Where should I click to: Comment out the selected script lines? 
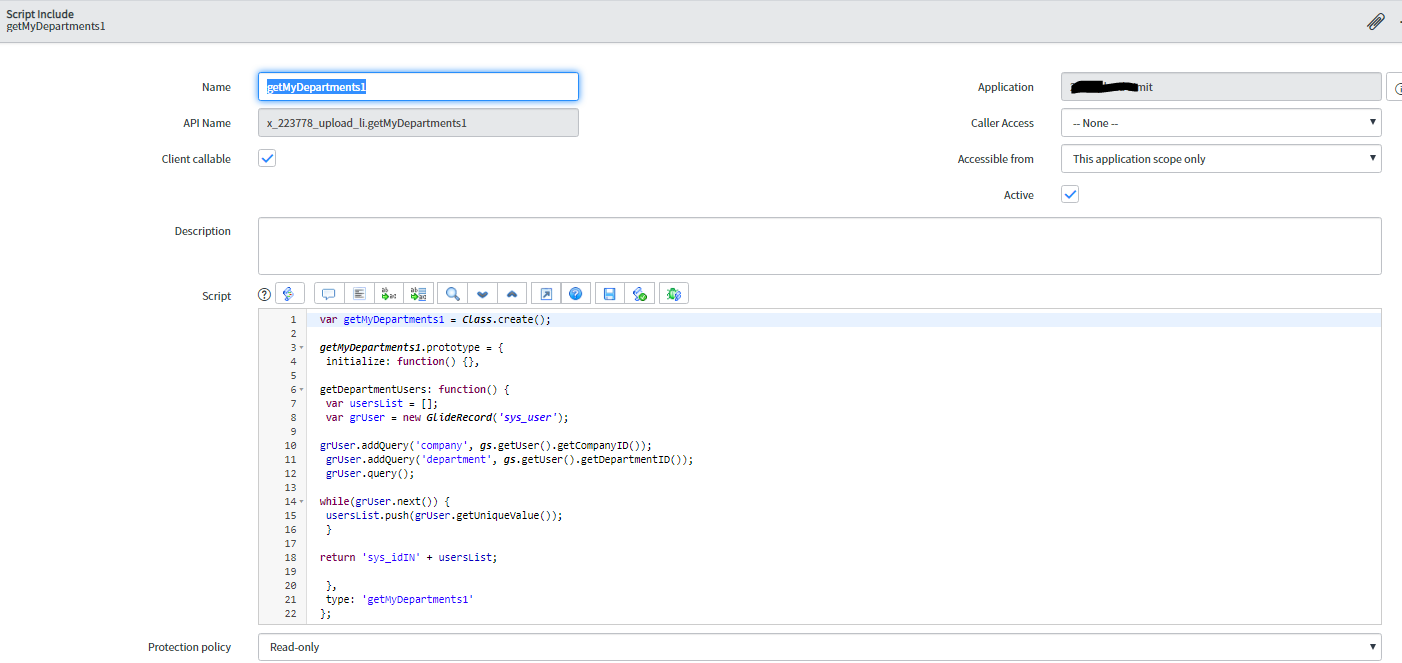(328, 293)
